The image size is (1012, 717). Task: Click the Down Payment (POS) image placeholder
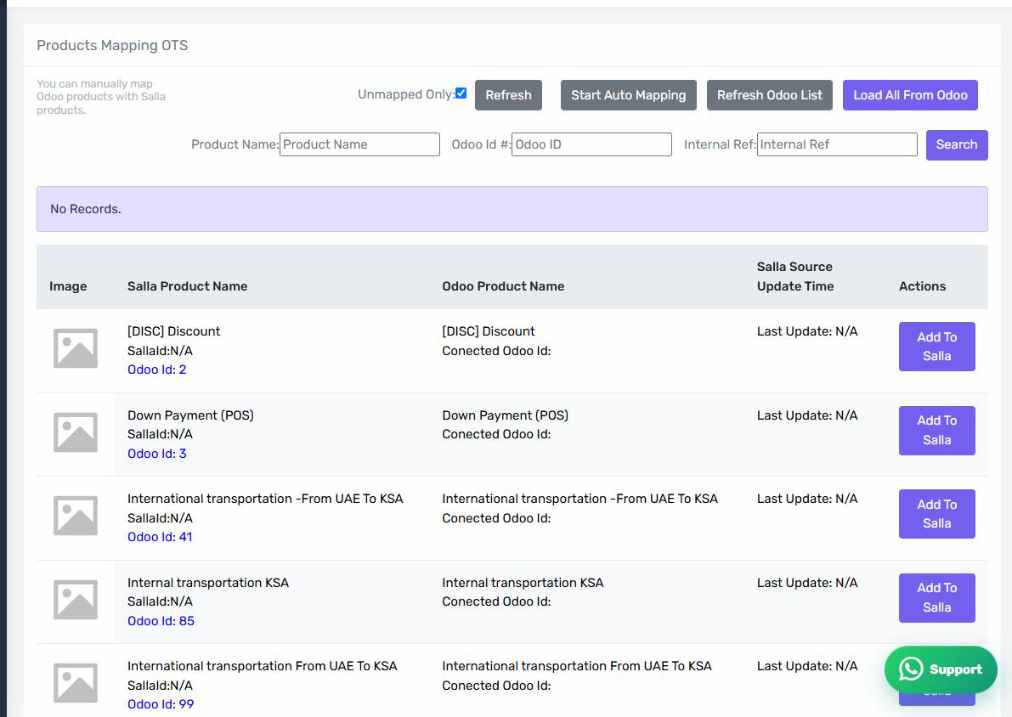[76, 432]
